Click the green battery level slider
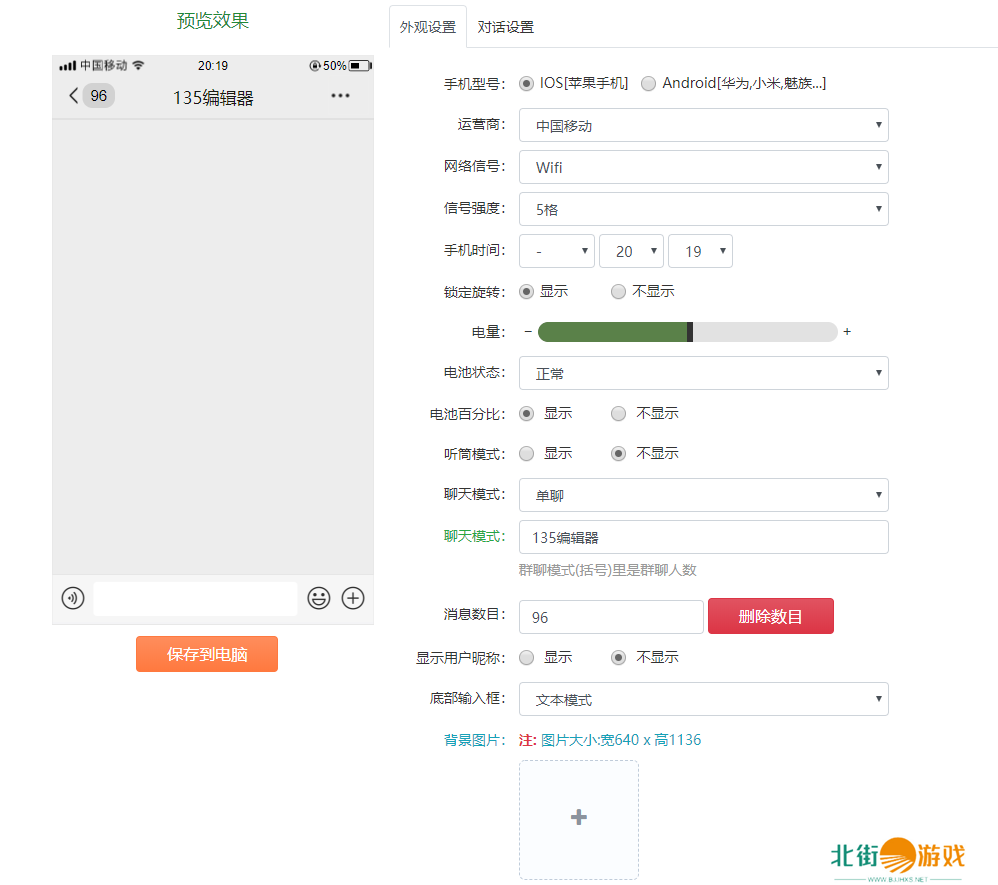Viewport: 998px width, 885px height. (x=612, y=332)
